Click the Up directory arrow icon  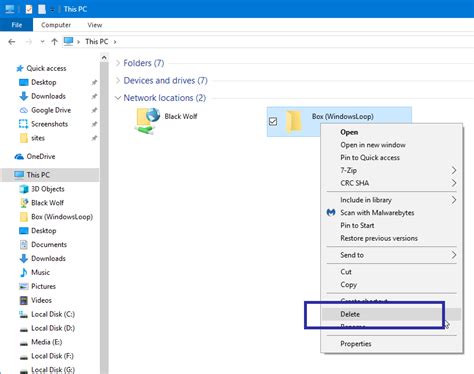click(x=54, y=42)
